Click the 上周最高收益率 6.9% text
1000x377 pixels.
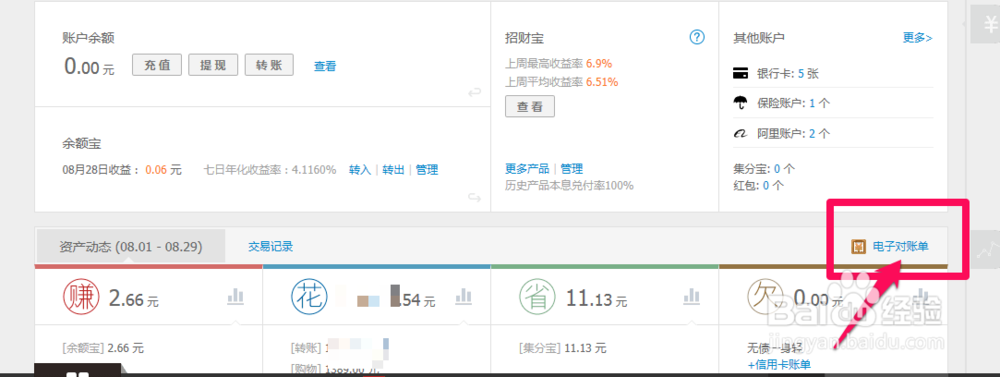click(x=559, y=64)
